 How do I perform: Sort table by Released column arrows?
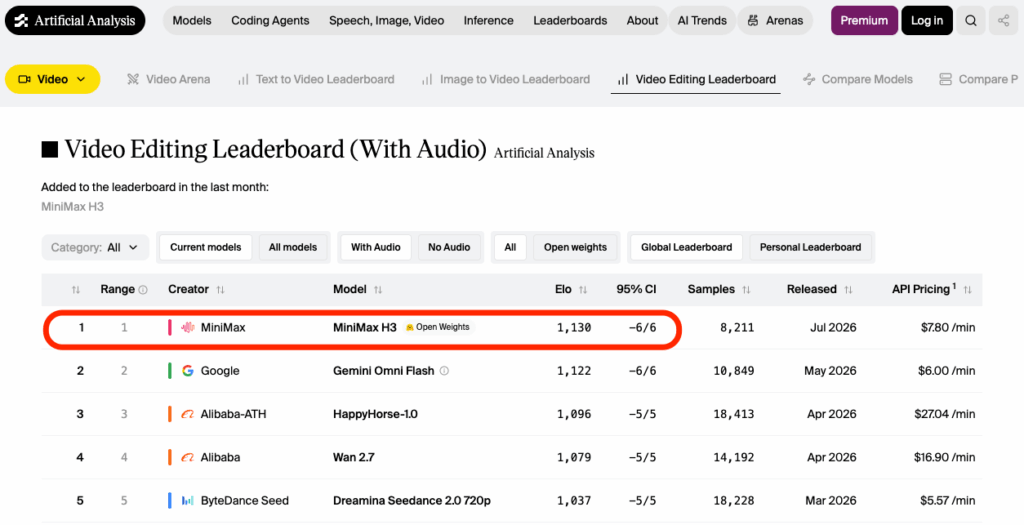(848, 289)
